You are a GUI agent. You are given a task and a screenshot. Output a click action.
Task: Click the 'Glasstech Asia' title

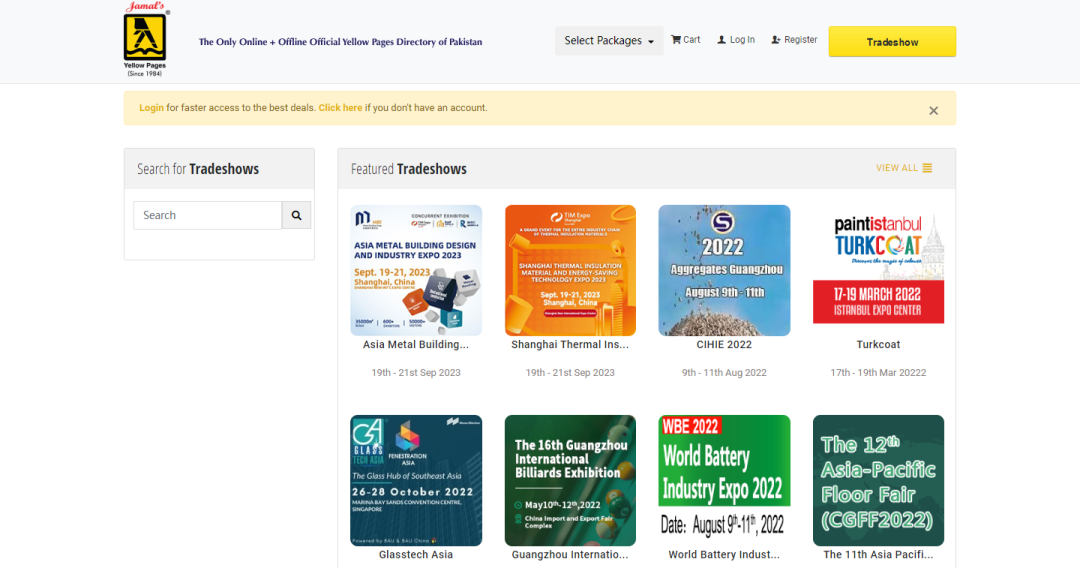(416, 555)
